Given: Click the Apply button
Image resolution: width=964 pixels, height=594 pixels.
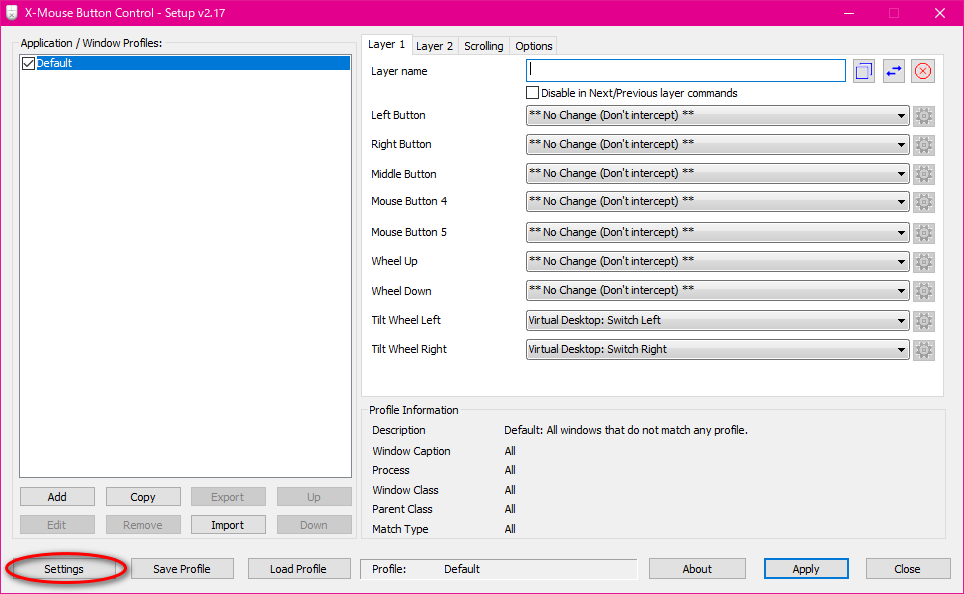Looking at the screenshot, I should click(x=806, y=569).
